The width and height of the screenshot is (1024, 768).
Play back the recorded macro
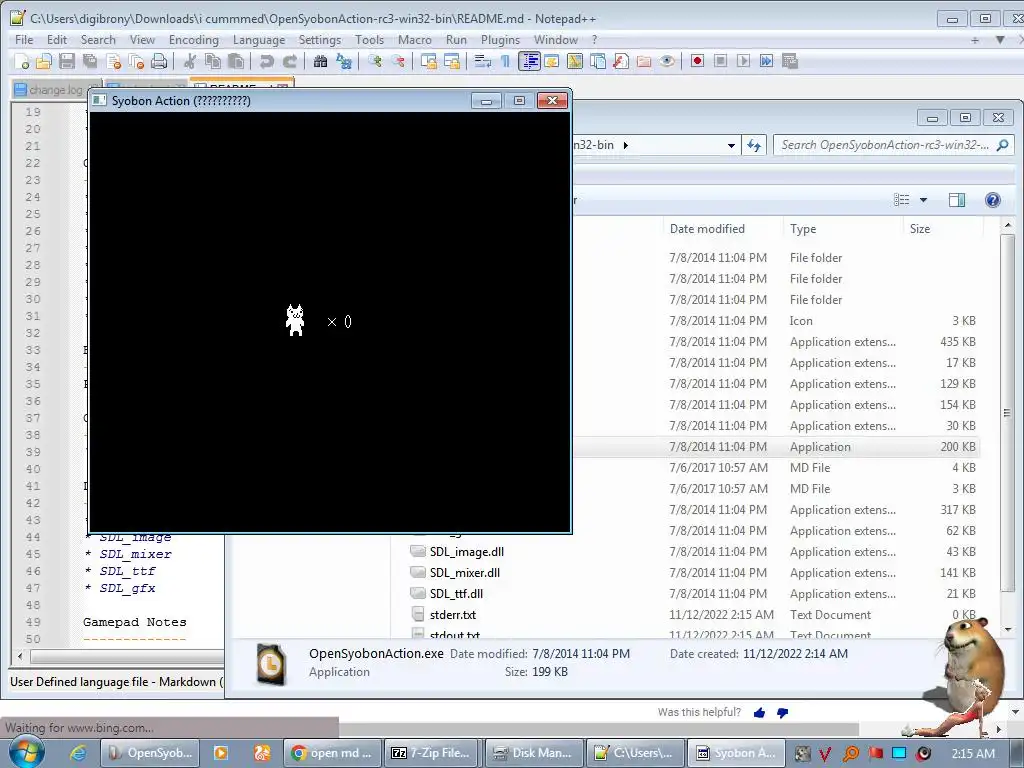click(x=743, y=61)
